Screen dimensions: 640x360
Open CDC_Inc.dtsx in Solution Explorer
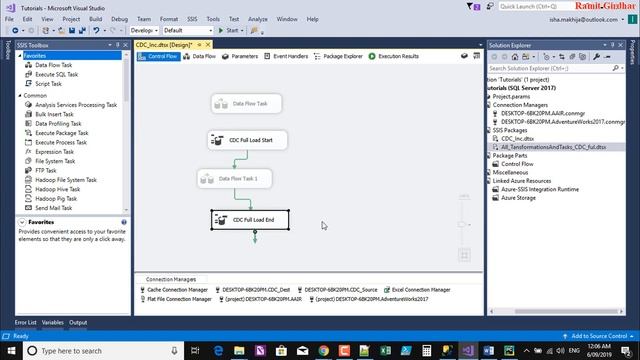[518, 139]
